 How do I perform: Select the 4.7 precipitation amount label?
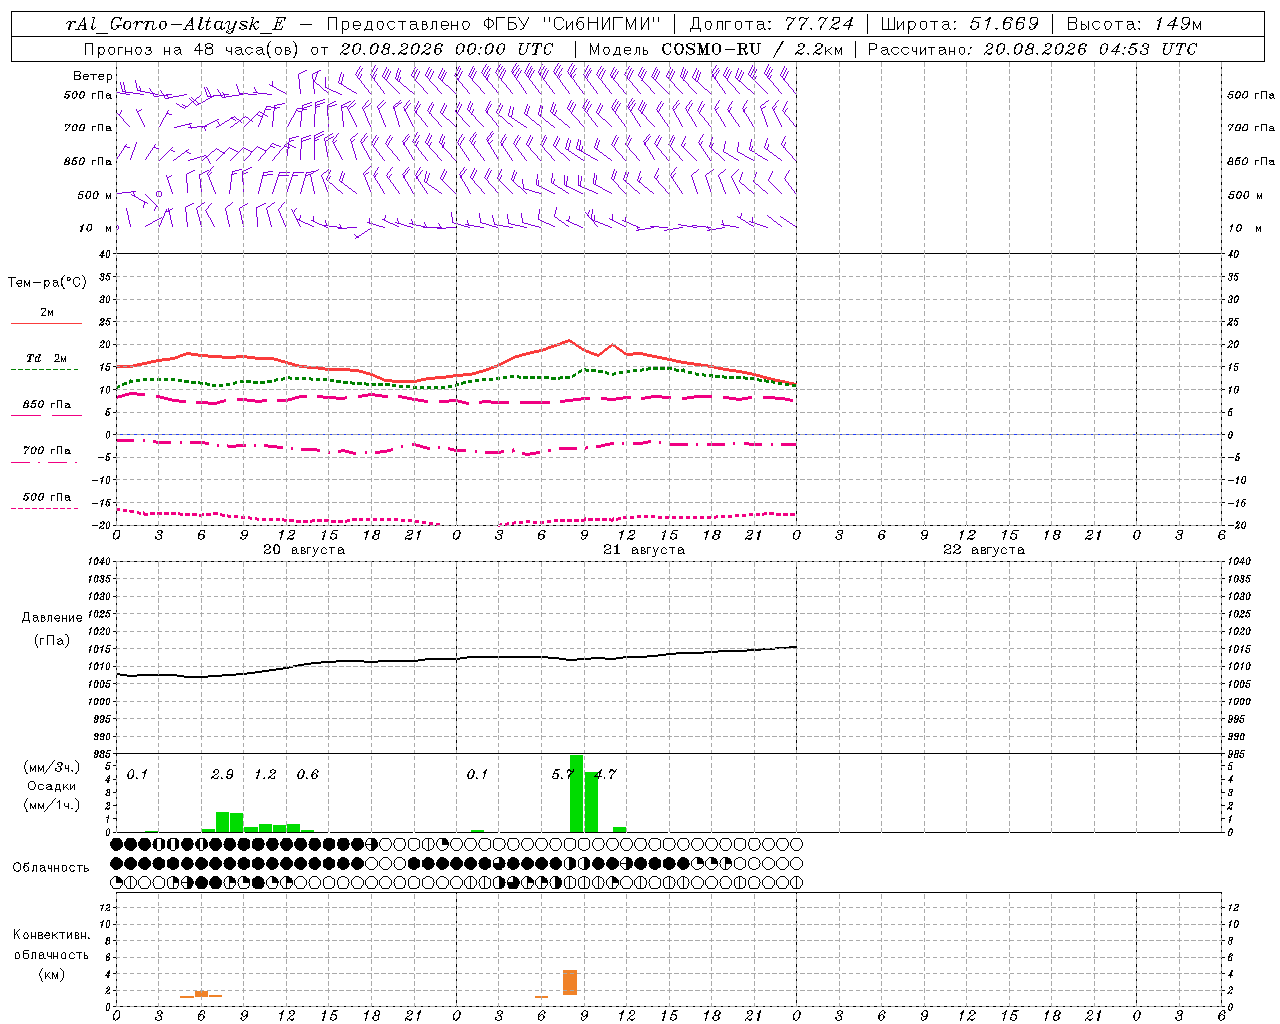(x=605, y=774)
